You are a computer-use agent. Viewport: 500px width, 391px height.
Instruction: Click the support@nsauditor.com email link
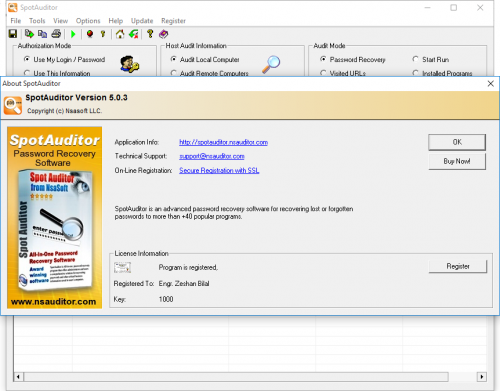click(212, 156)
